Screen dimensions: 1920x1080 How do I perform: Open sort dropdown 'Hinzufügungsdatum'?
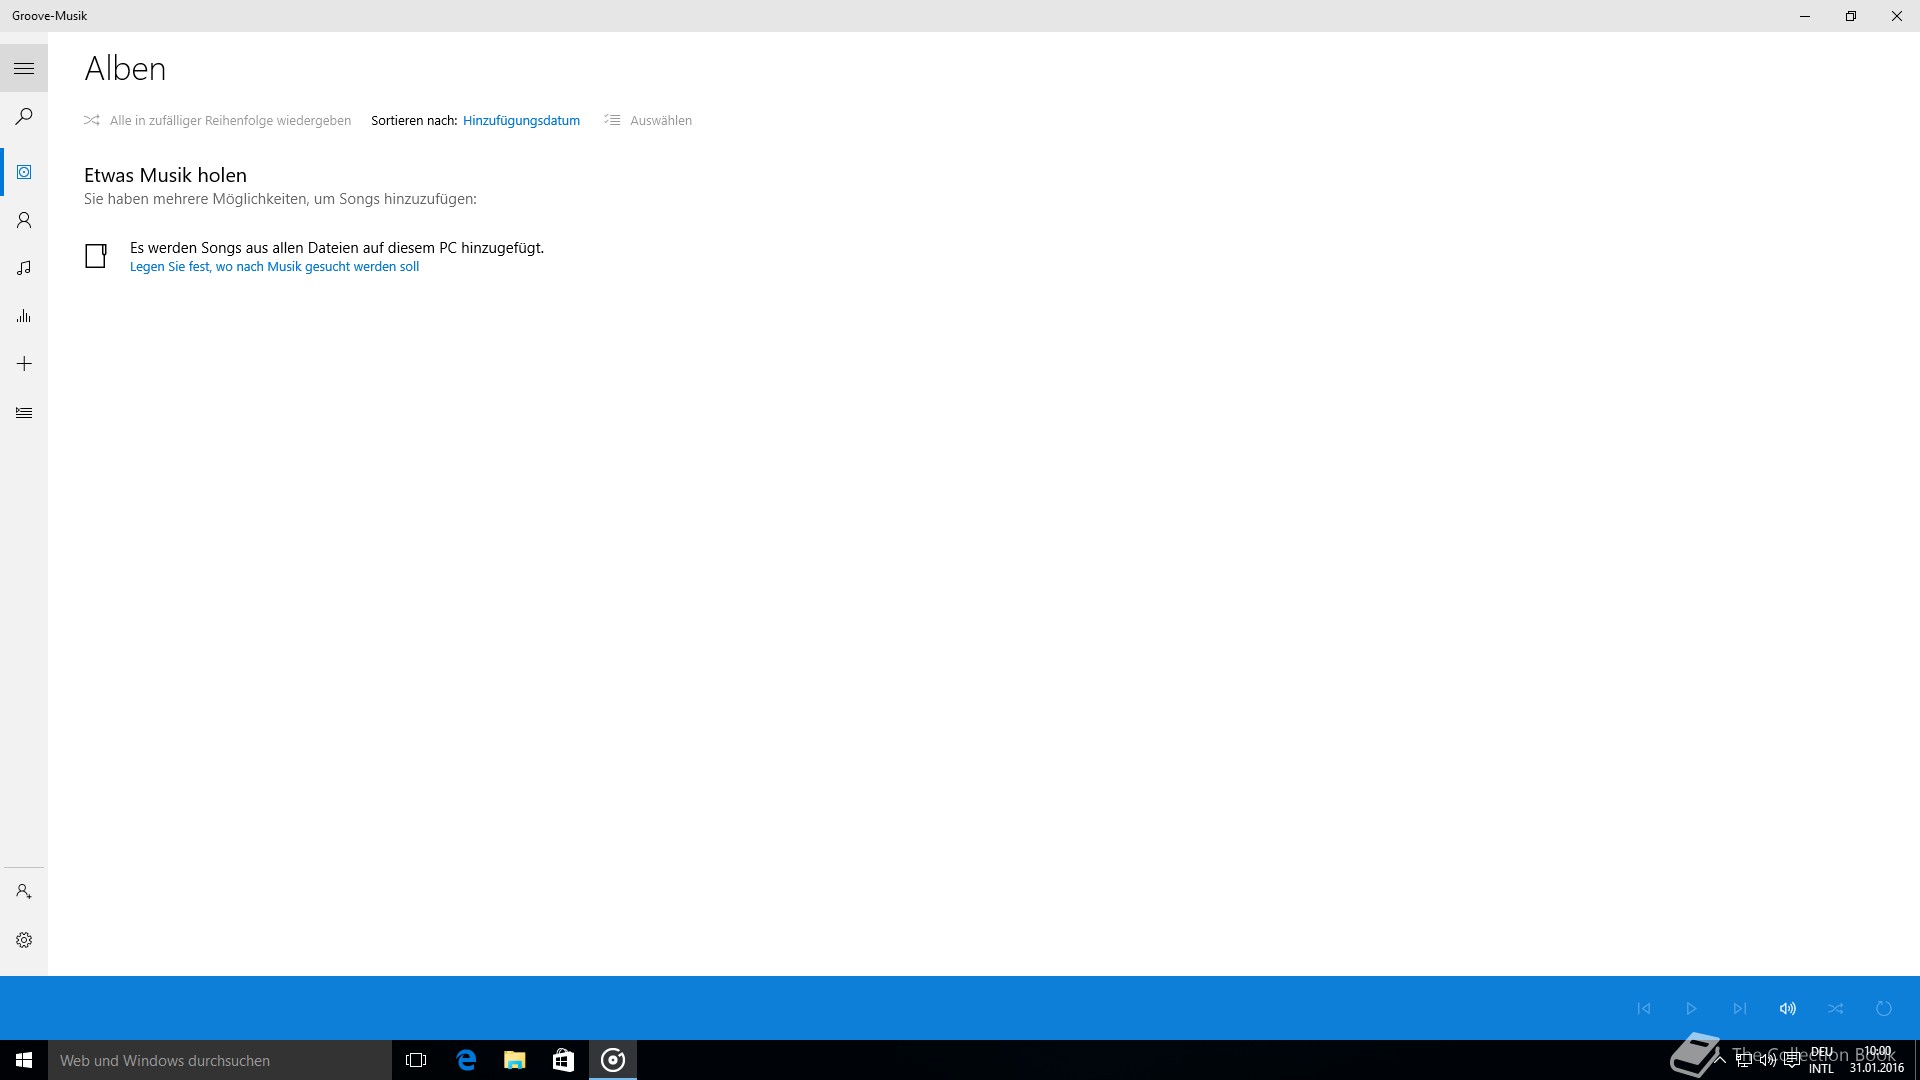521,120
